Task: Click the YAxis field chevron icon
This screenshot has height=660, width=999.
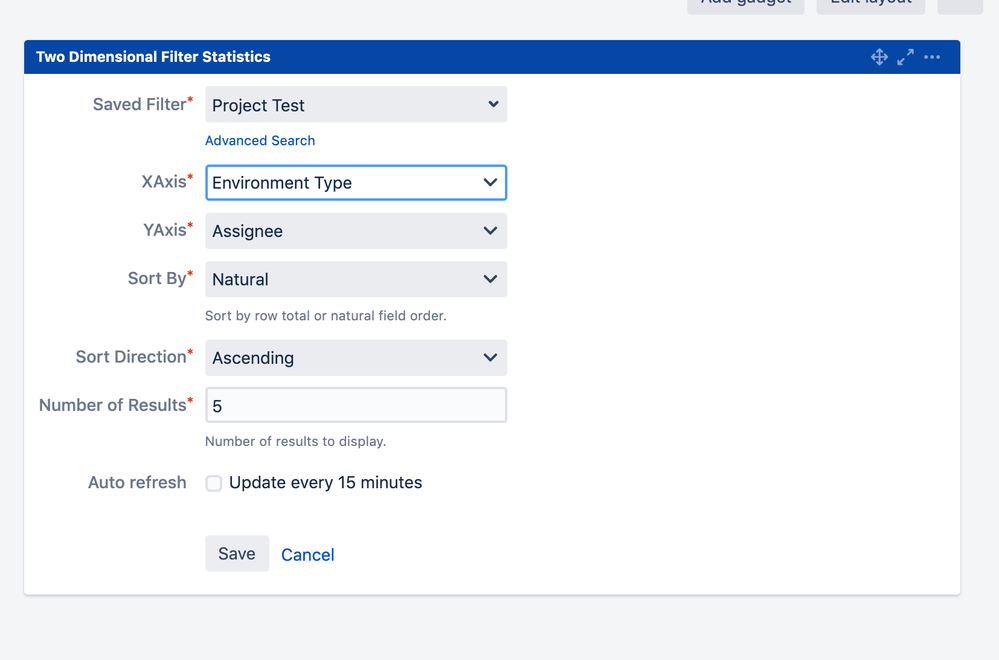Action: pos(491,230)
